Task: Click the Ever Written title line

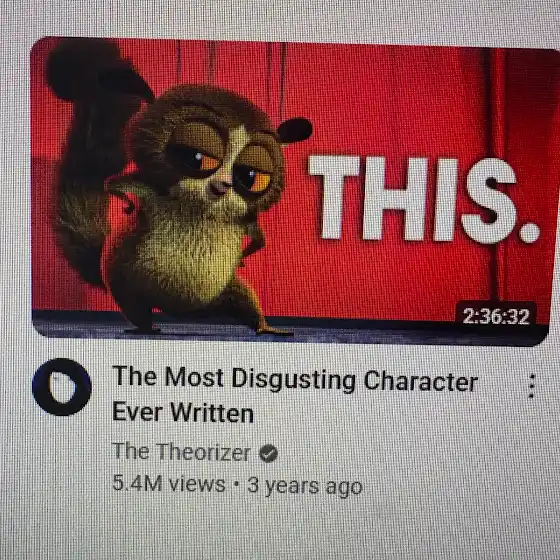Action: pos(183,412)
